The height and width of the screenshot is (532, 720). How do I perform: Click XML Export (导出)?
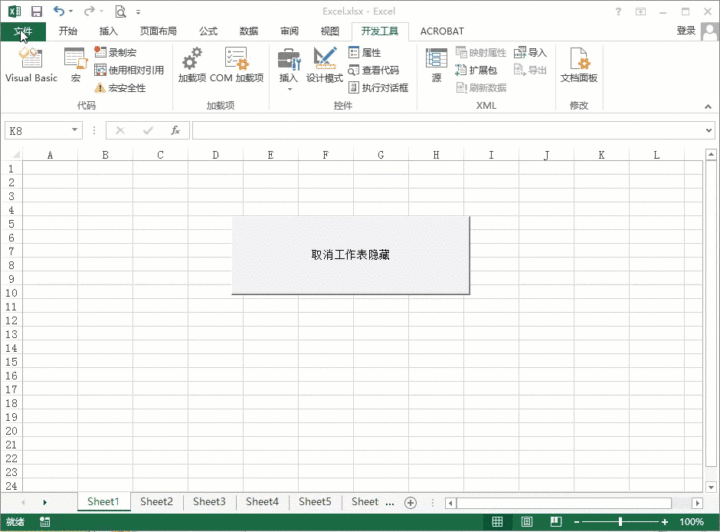530,70
